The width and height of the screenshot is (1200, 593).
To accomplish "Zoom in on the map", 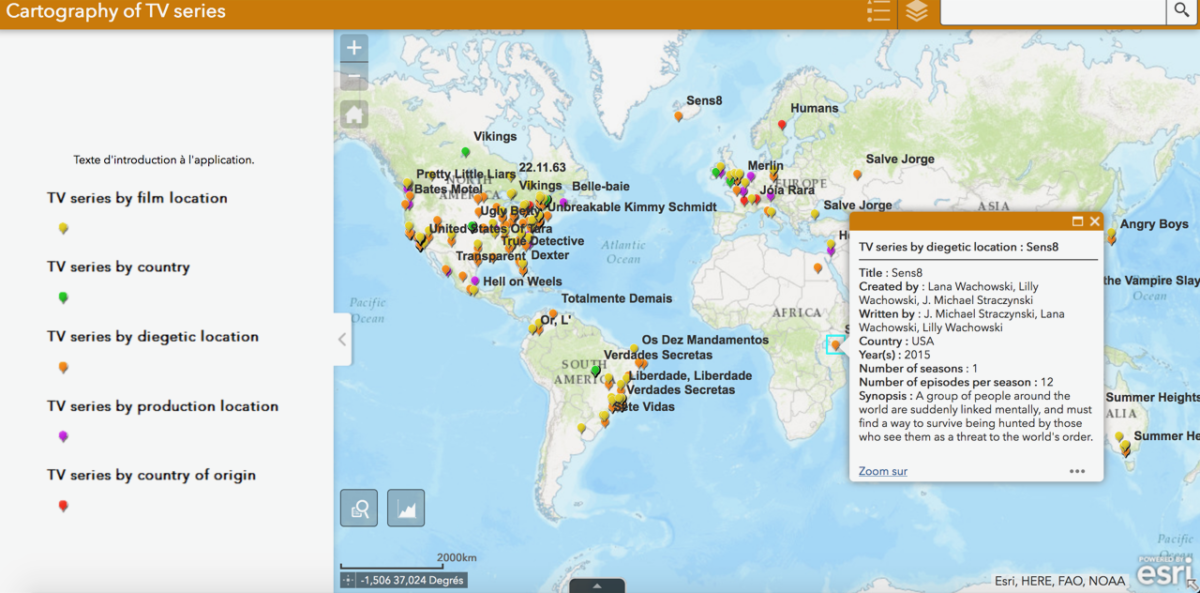I will (x=354, y=47).
